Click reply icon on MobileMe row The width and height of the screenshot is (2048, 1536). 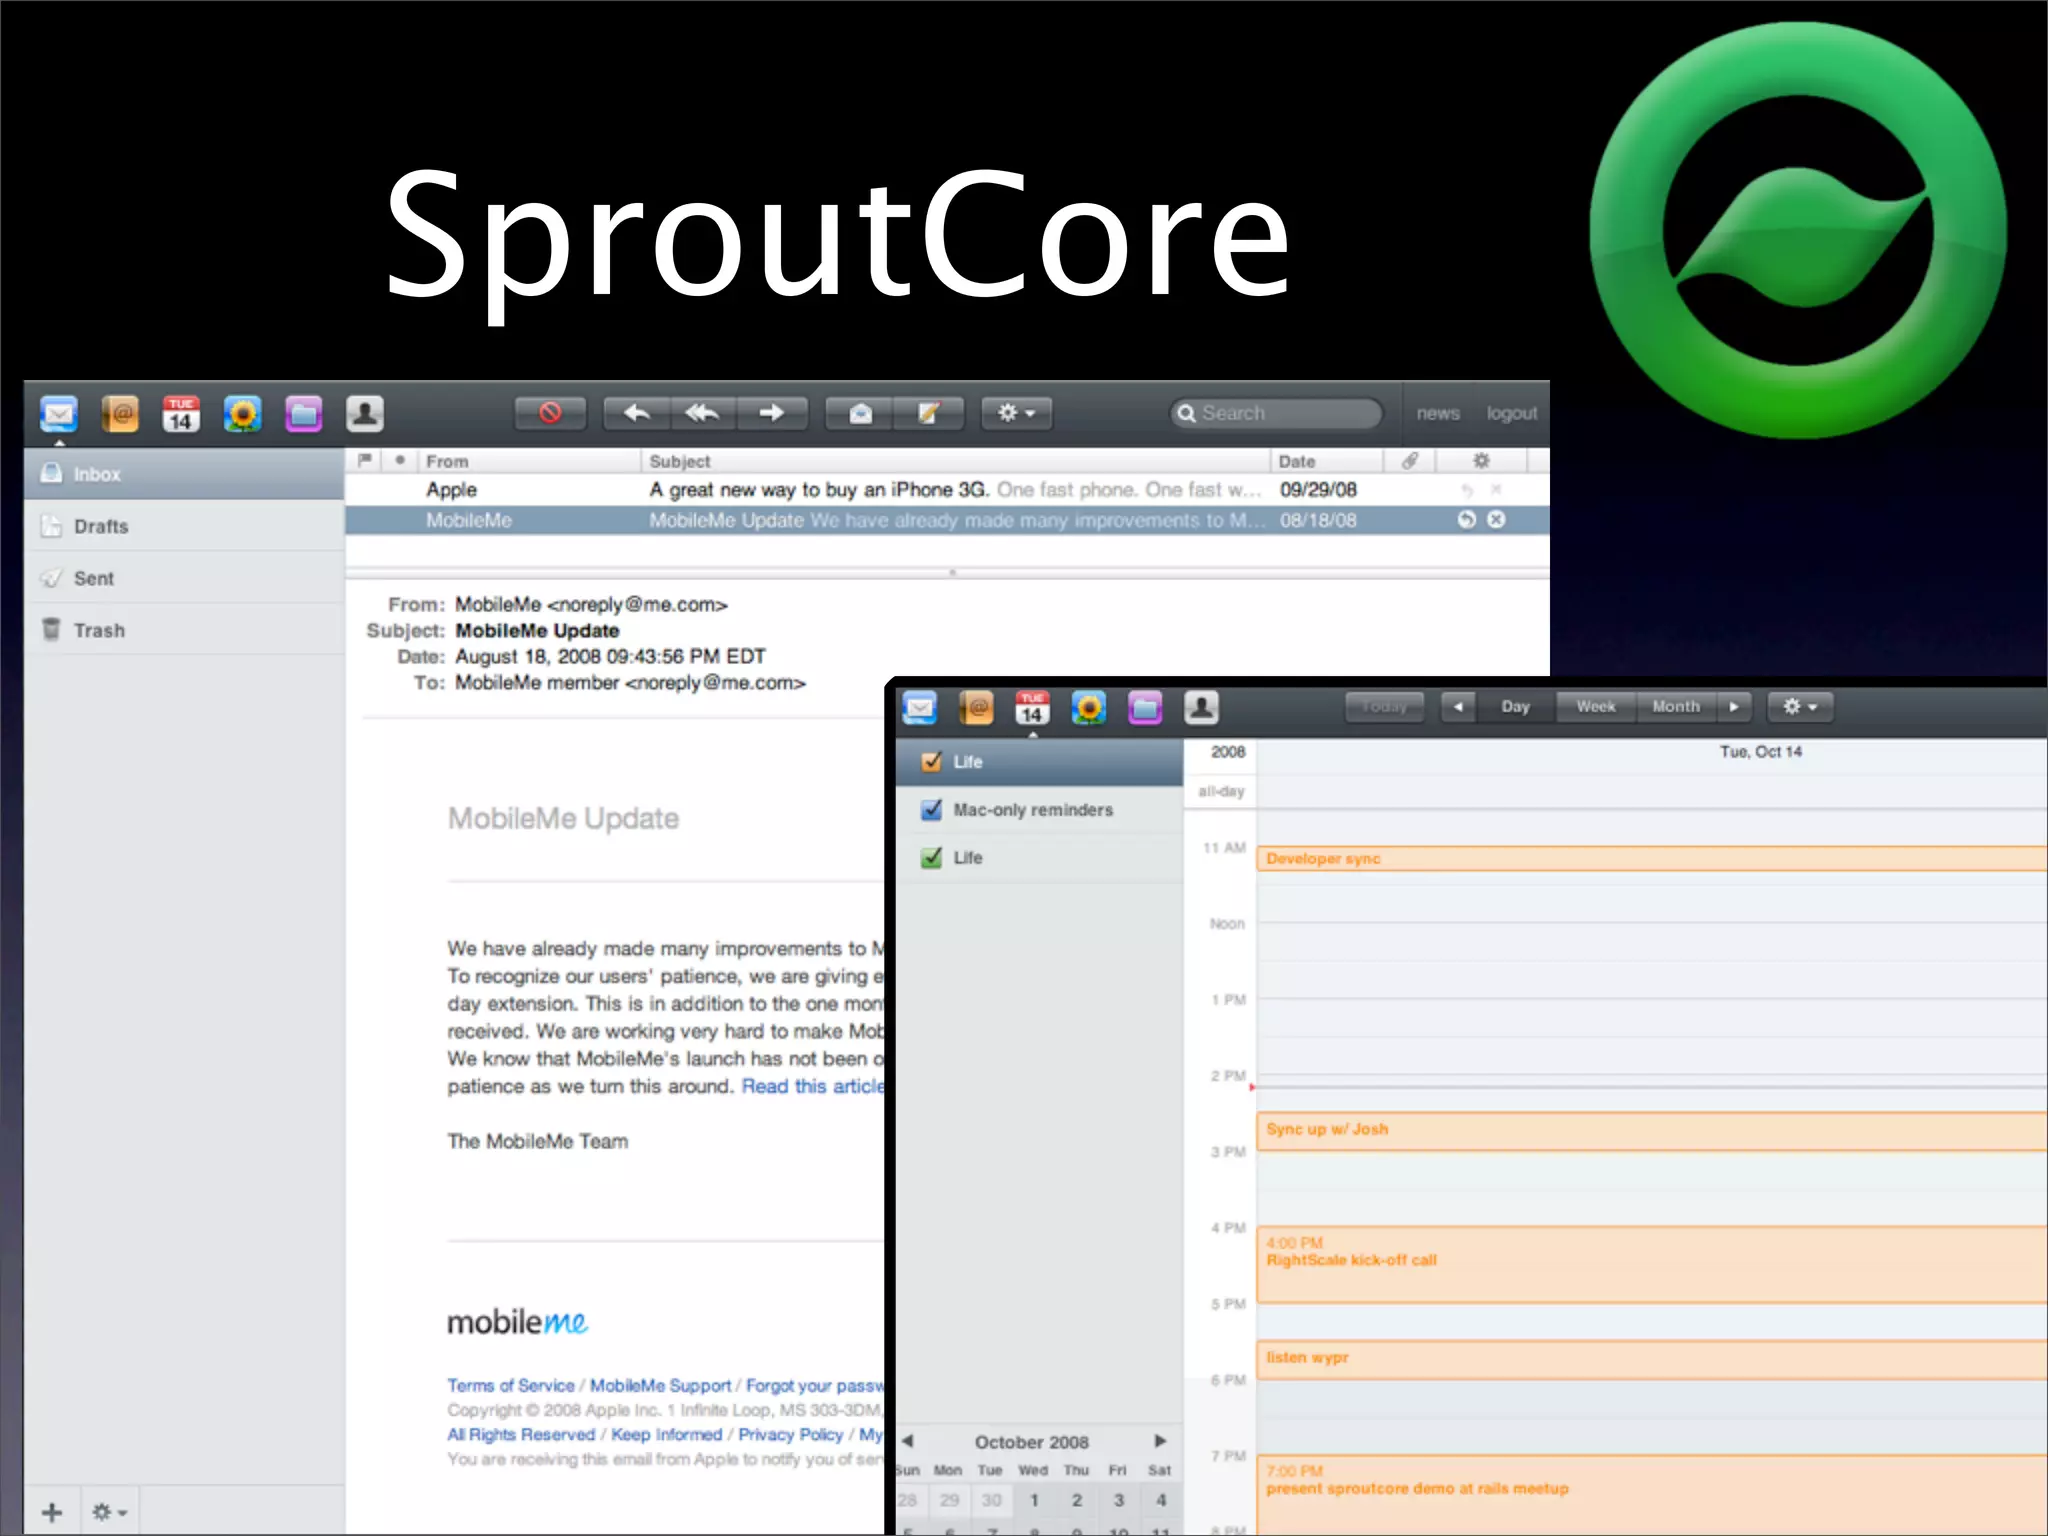[1467, 520]
